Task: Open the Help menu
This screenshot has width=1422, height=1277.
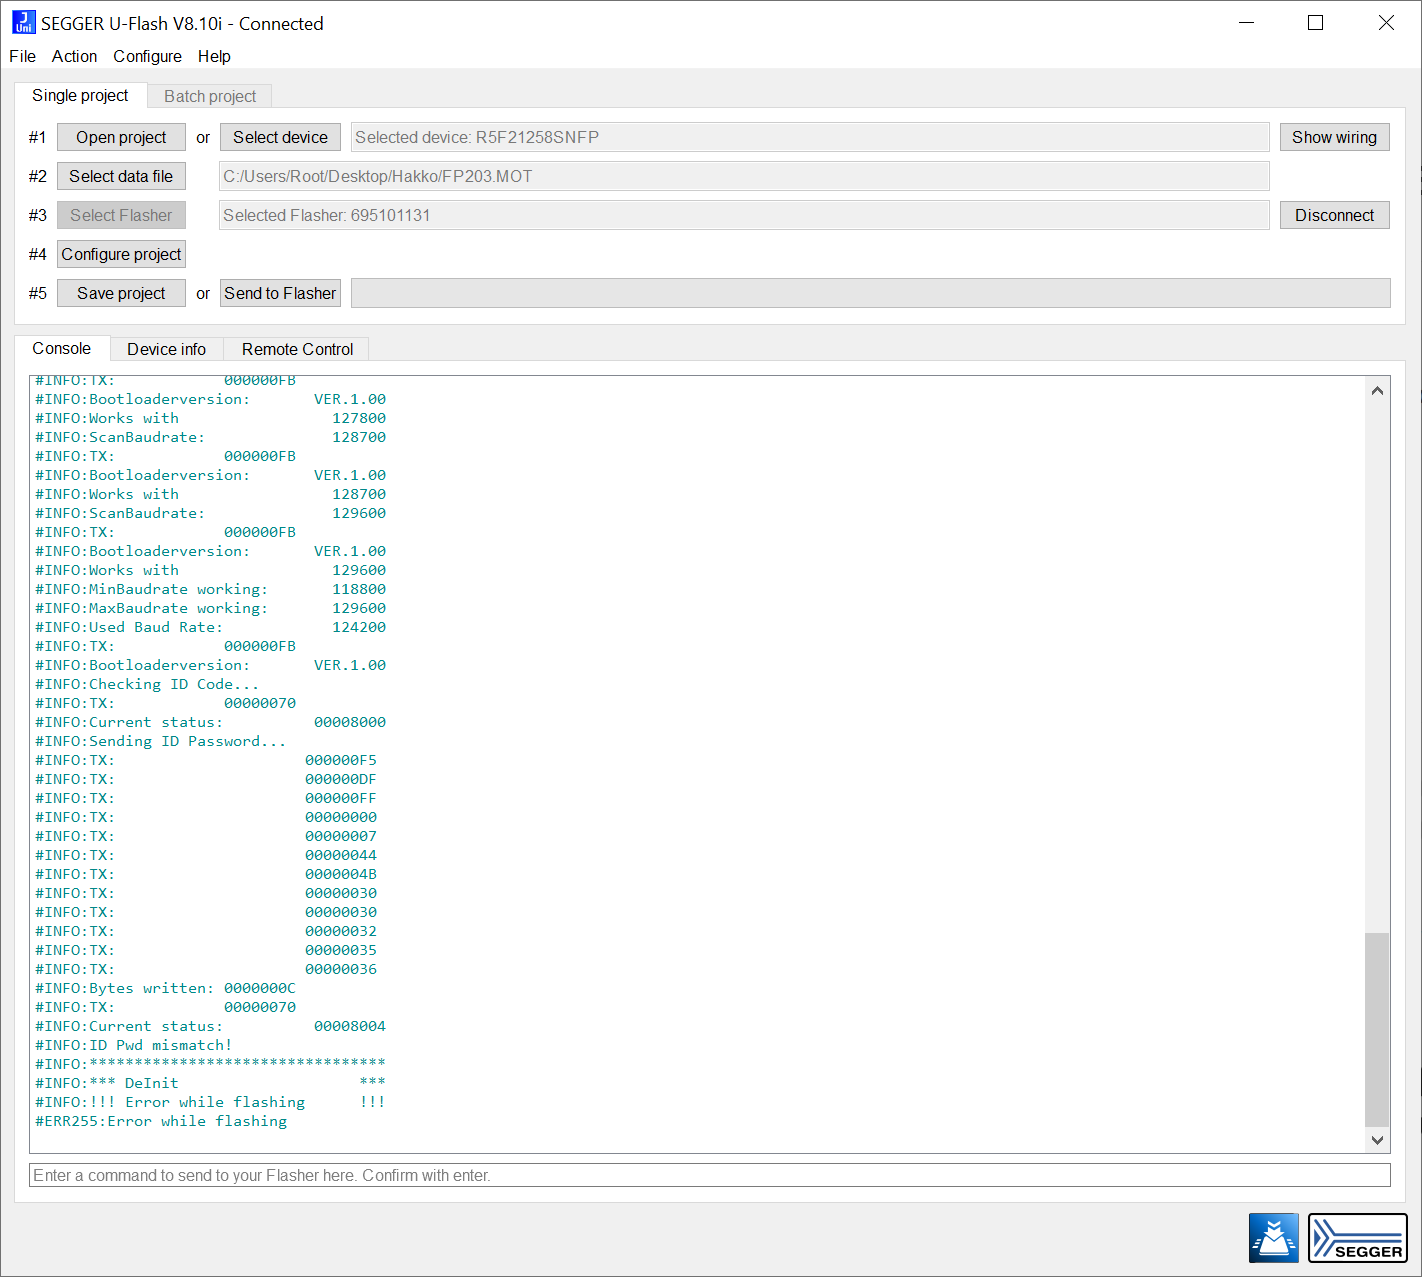Action: [x=214, y=56]
